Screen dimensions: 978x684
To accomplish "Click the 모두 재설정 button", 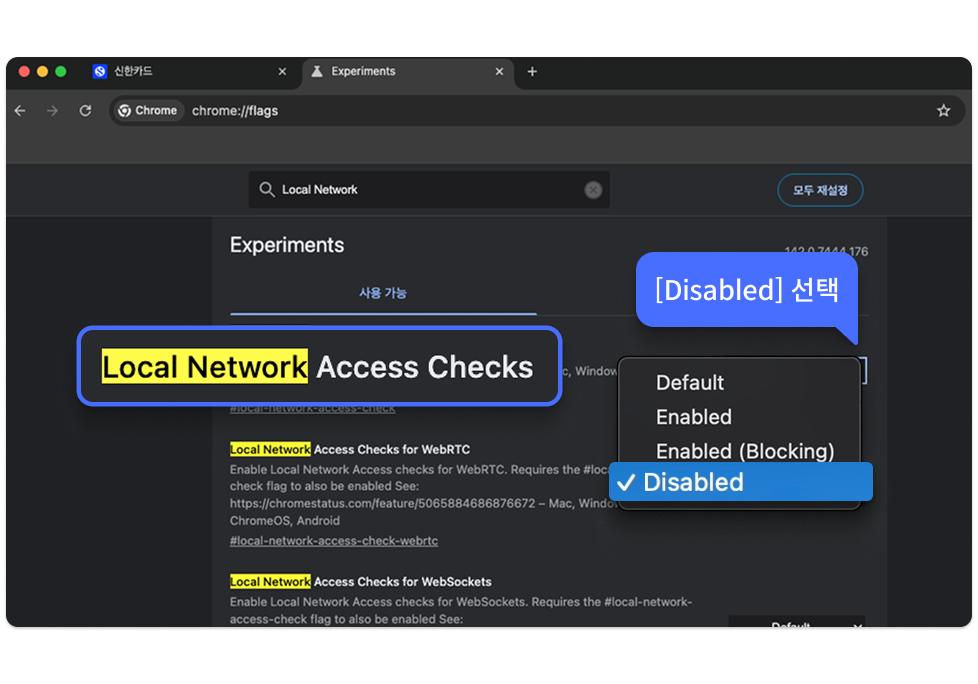I will tap(820, 190).
